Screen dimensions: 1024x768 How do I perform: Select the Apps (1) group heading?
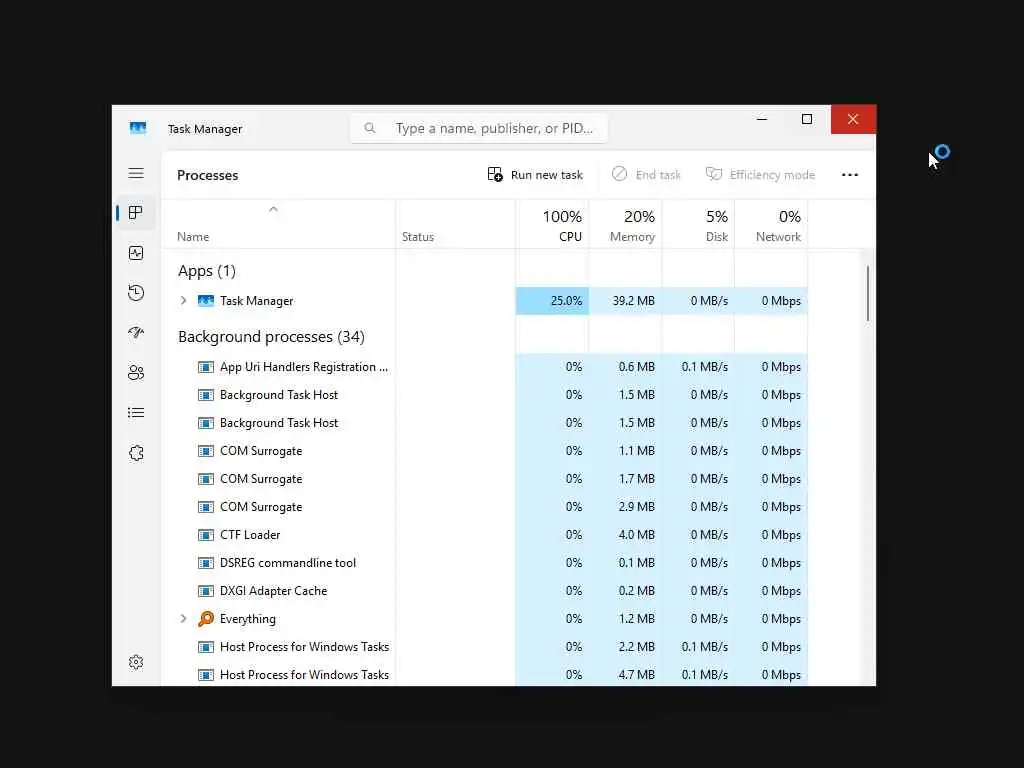(x=207, y=271)
